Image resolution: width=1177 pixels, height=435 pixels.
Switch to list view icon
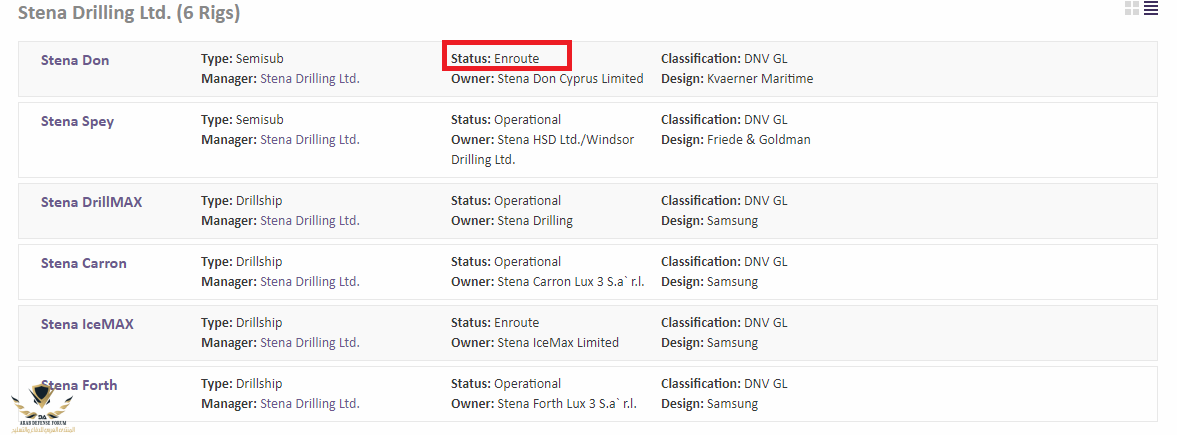coord(1151,9)
